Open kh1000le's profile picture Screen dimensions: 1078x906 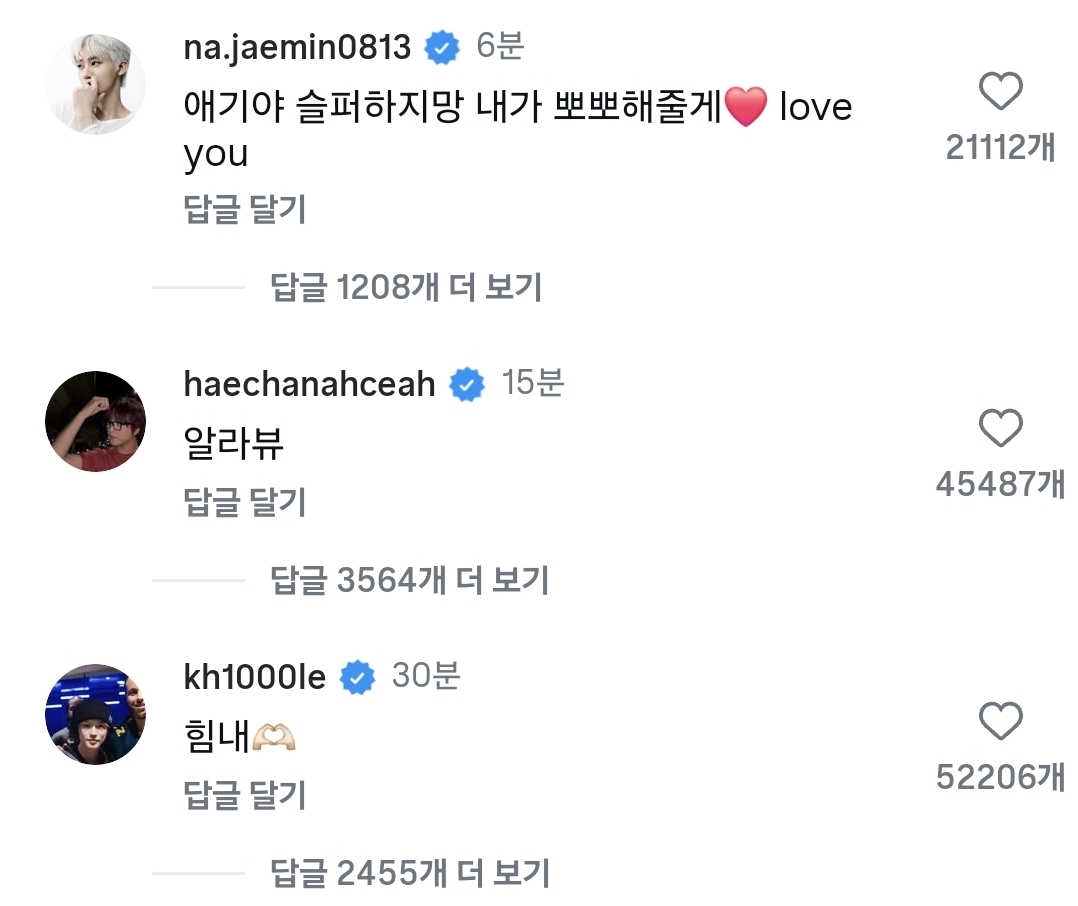click(x=96, y=714)
